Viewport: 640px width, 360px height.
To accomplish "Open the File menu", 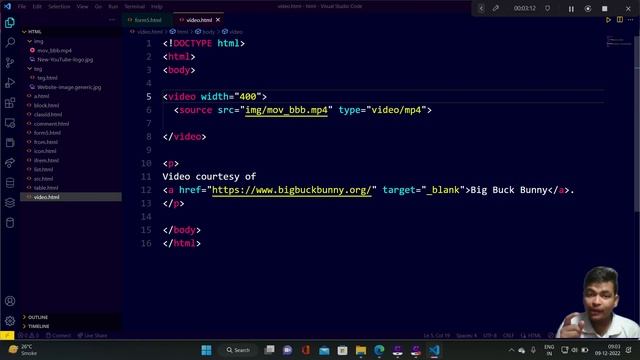I will click(22, 7).
